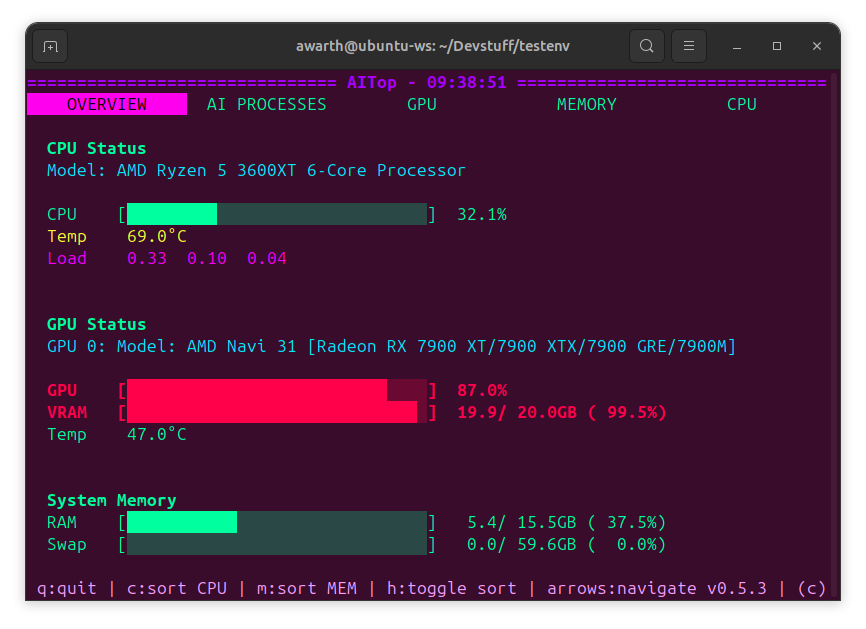This screenshot has height=629, width=866.
Task: Click q:quit to exit AITop
Action: pyautogui.click(x=66, y=588)
